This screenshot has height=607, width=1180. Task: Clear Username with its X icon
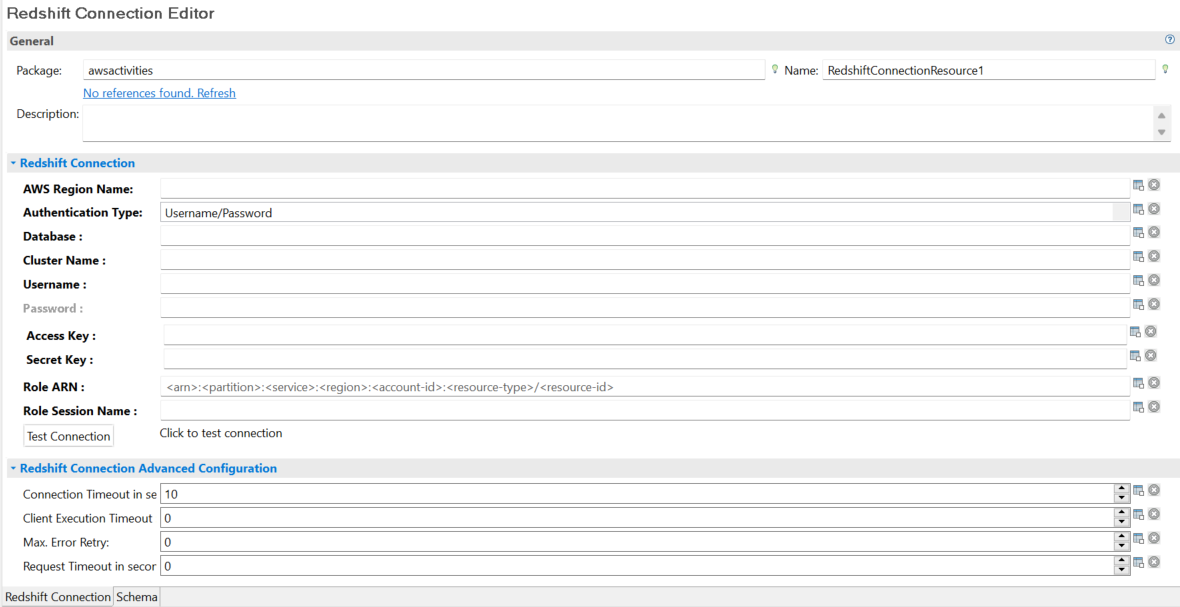(1154, 281)
